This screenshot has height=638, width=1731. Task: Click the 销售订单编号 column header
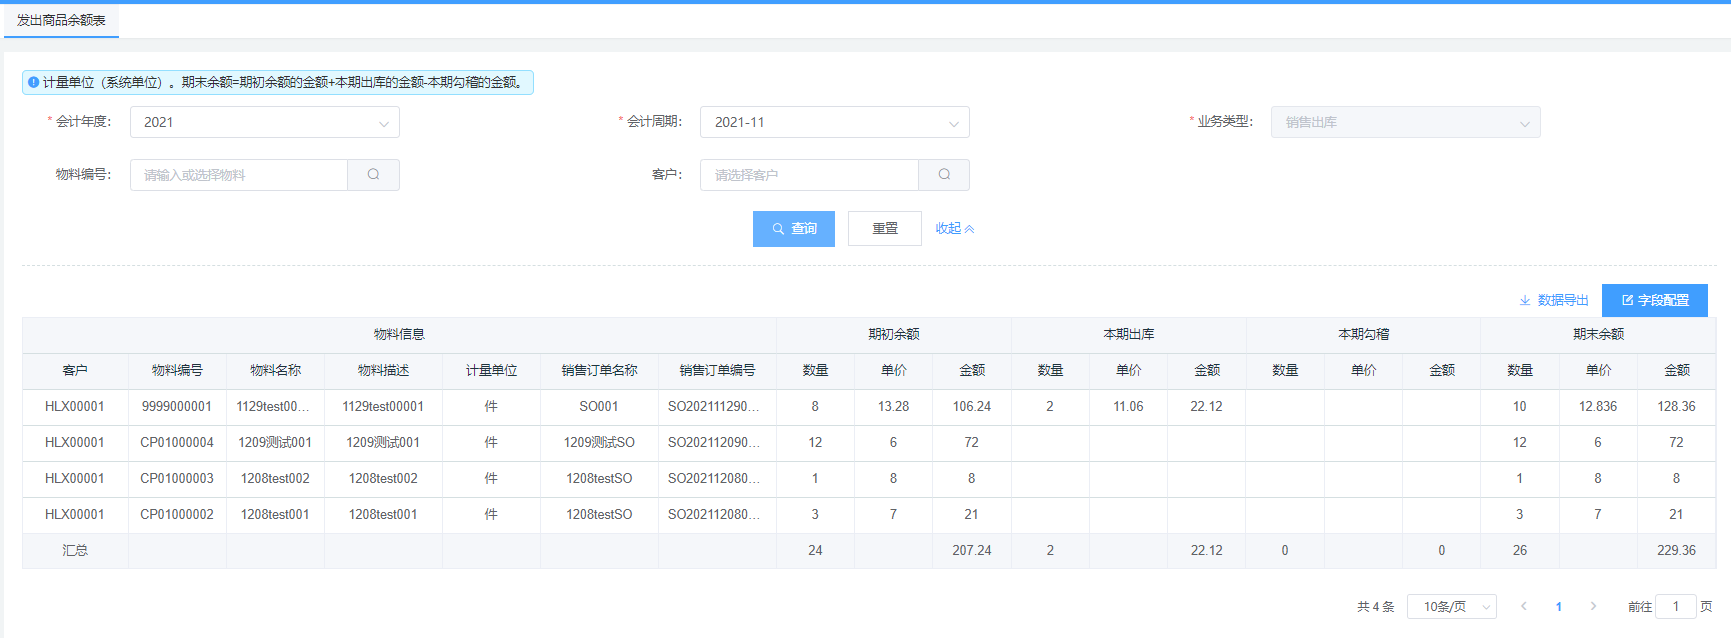(717, 370)
